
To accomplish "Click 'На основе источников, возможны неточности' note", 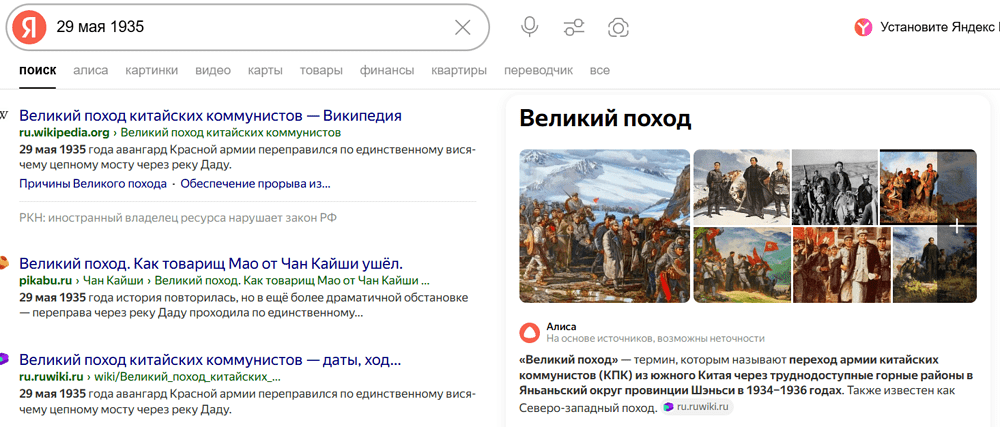I will pyautogui.click(x=655, y=338).
